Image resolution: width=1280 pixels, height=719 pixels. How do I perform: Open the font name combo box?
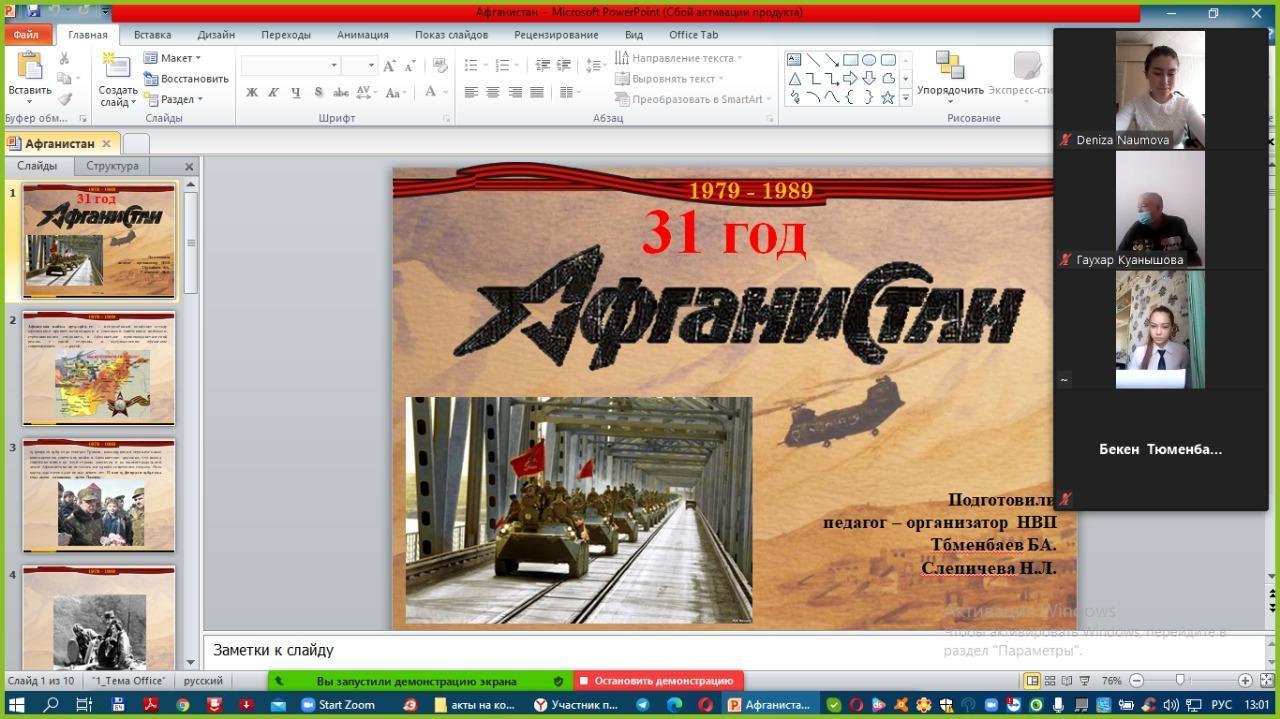tap(290, 65)
